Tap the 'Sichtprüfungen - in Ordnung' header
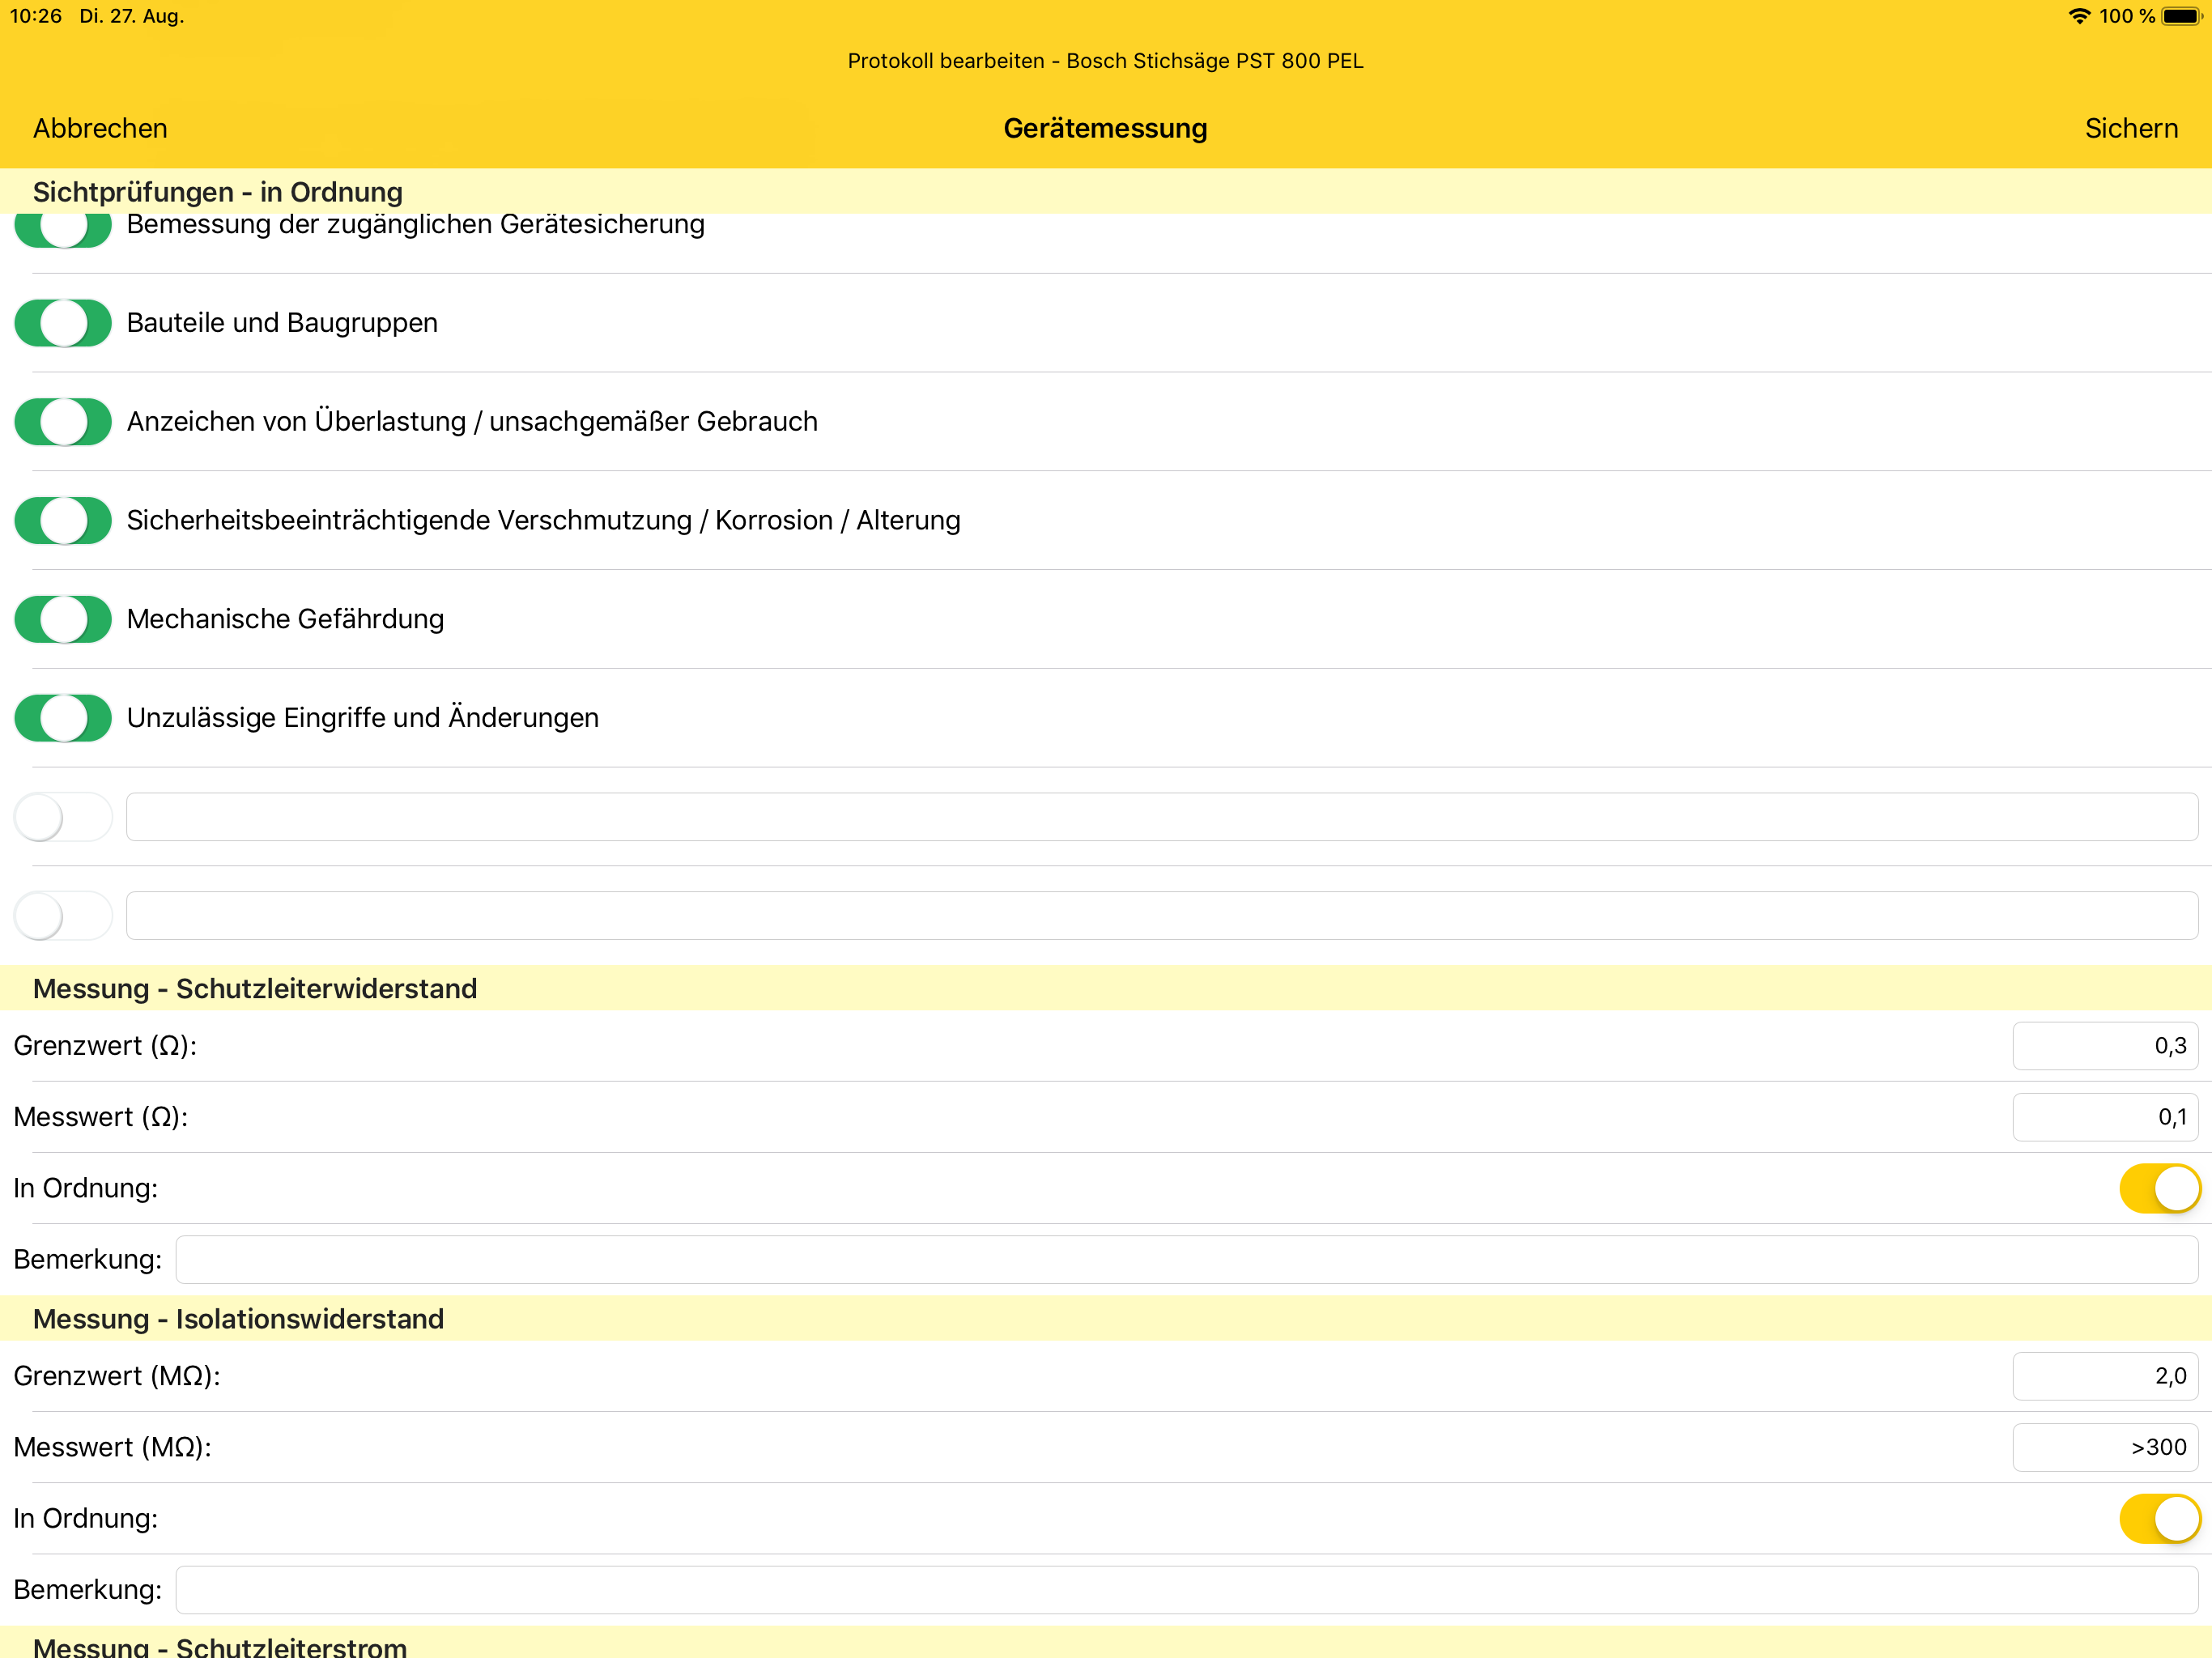 pyautogui.click(x=218, y=192)
